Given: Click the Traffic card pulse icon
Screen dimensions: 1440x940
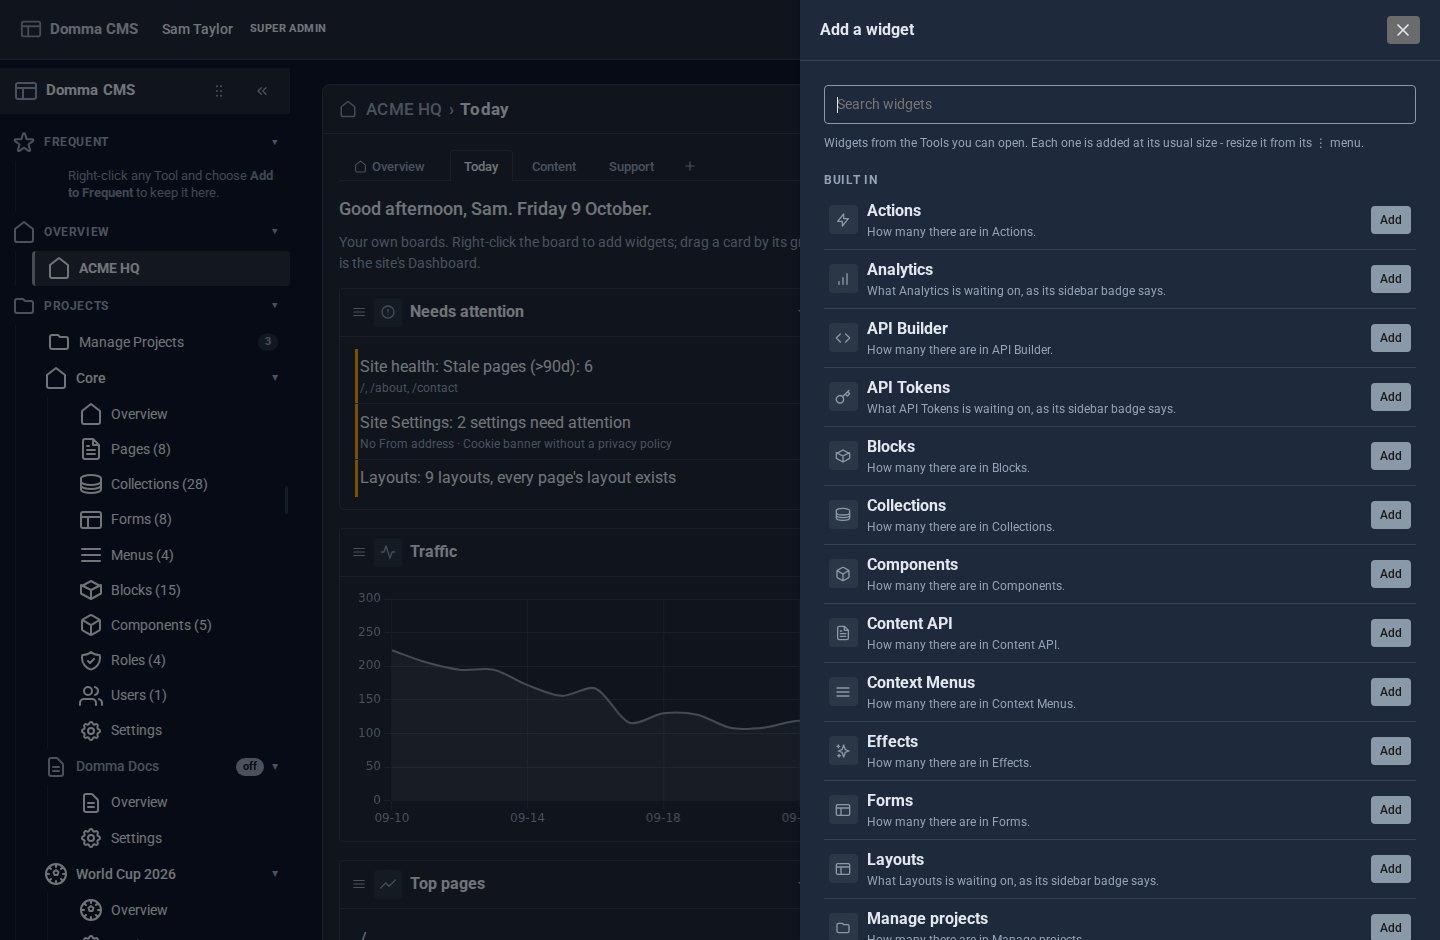Looking at the screenshot, I should [x=388, y=552].
